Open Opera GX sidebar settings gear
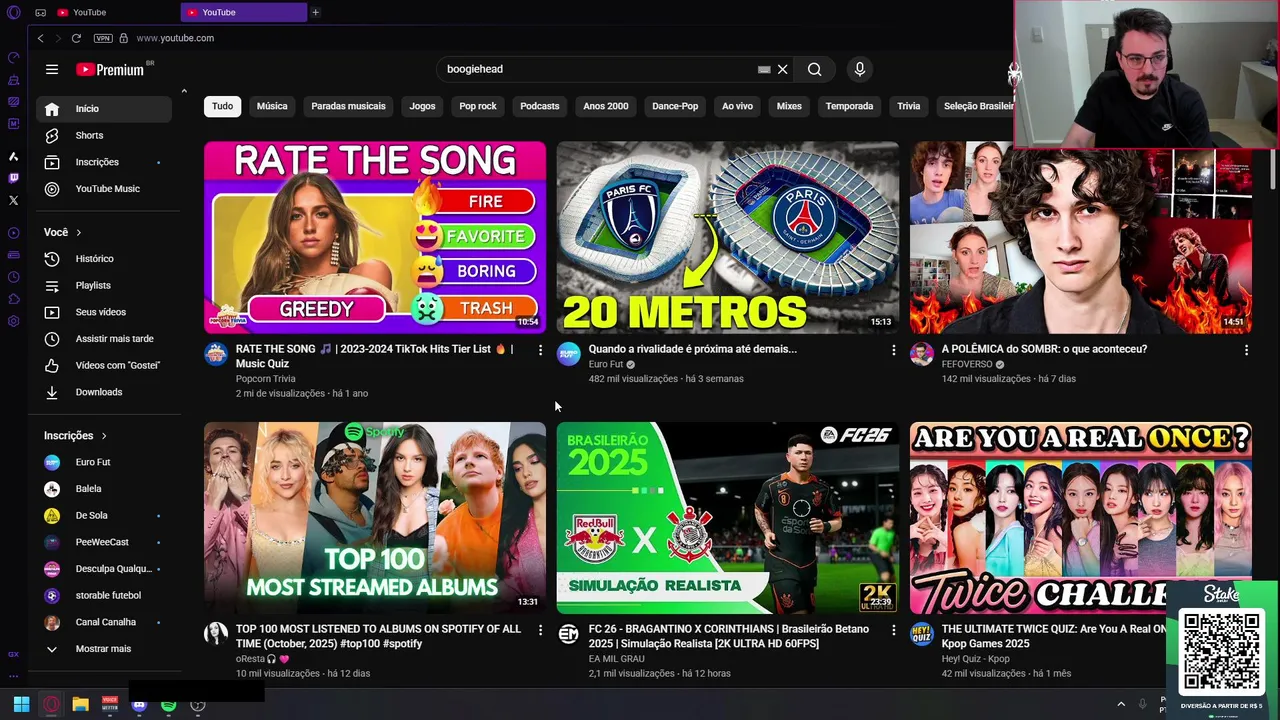This screenshot has width=1280, height=720. pos(13,321)
